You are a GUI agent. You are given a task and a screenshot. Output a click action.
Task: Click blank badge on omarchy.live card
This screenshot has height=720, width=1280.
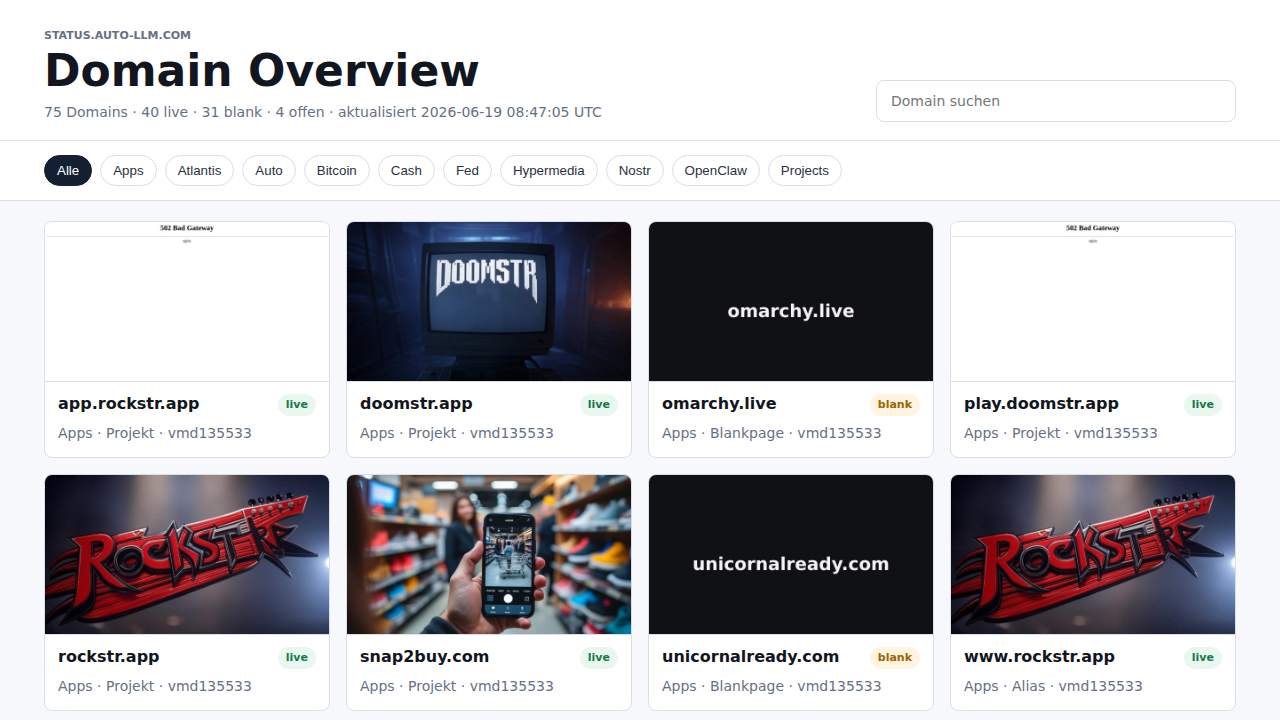click(x=895, y=405)
